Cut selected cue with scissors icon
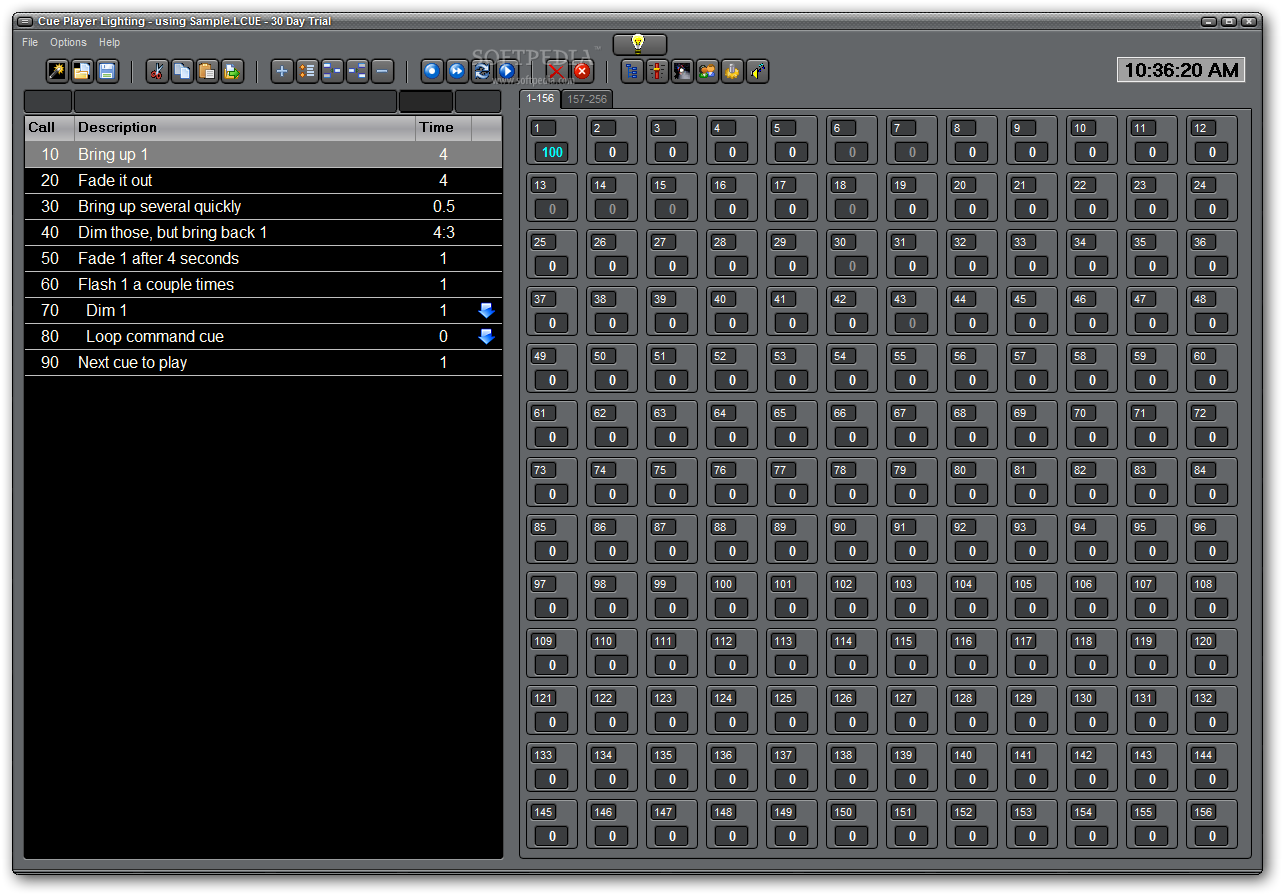The height and width of the screenshot is (895, 1283). tap(157, 71)
